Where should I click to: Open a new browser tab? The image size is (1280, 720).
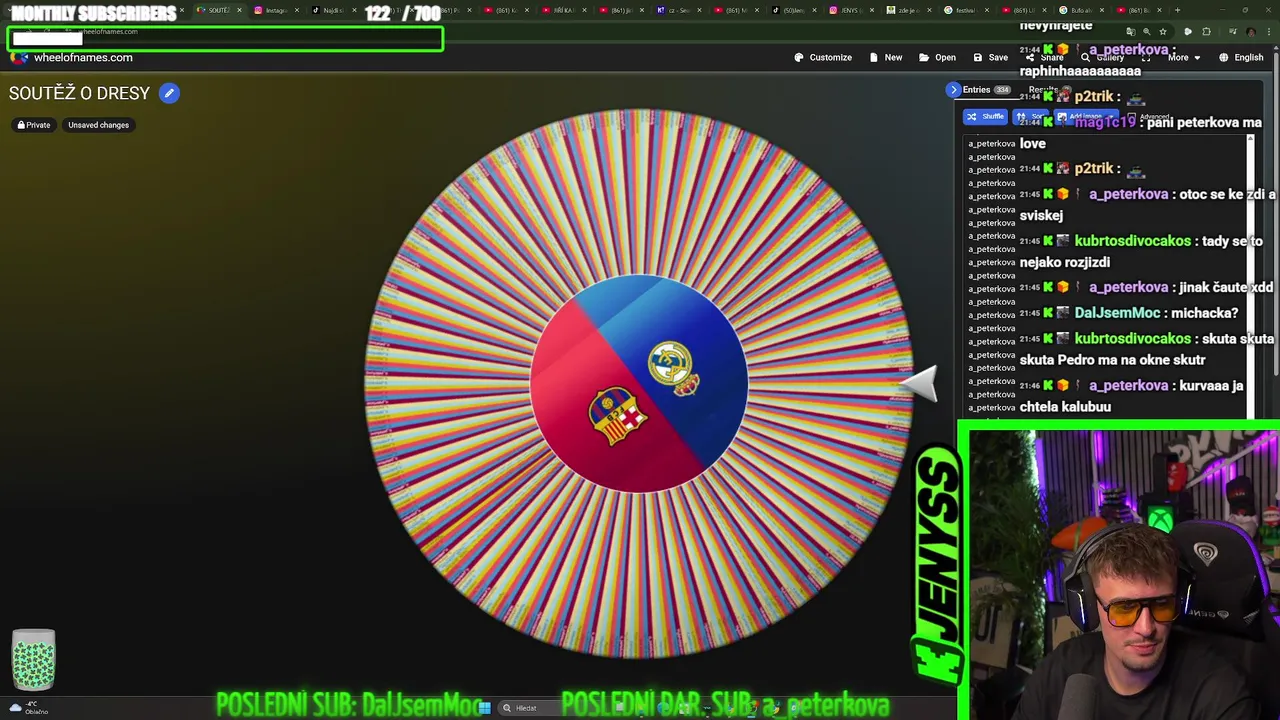[x=1177, y=10]
